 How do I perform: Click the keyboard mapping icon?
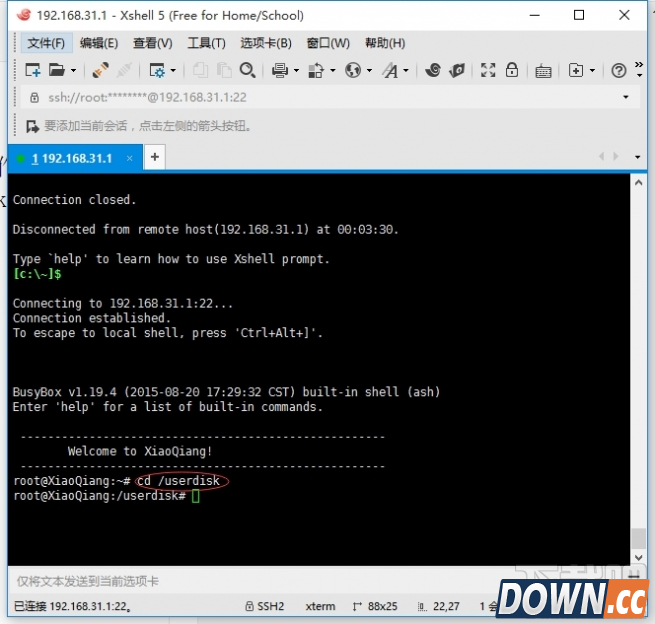click(543, 70)
